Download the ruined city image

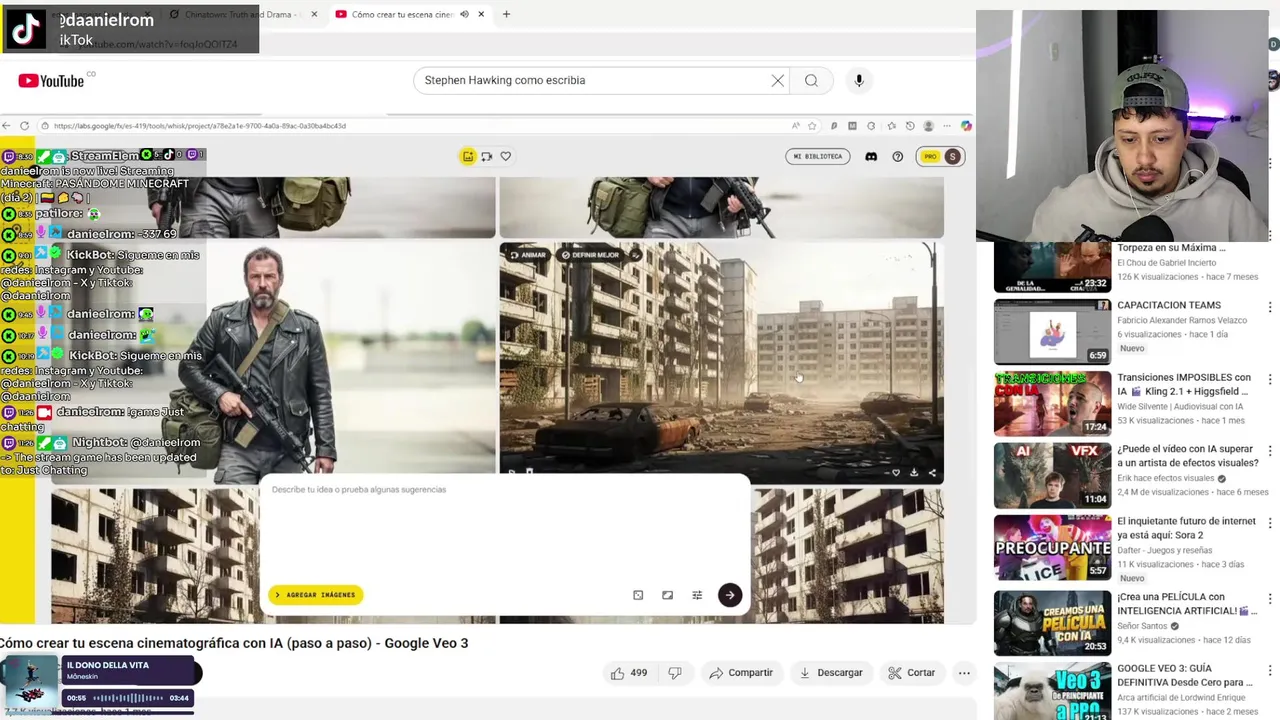coord(914,473)
